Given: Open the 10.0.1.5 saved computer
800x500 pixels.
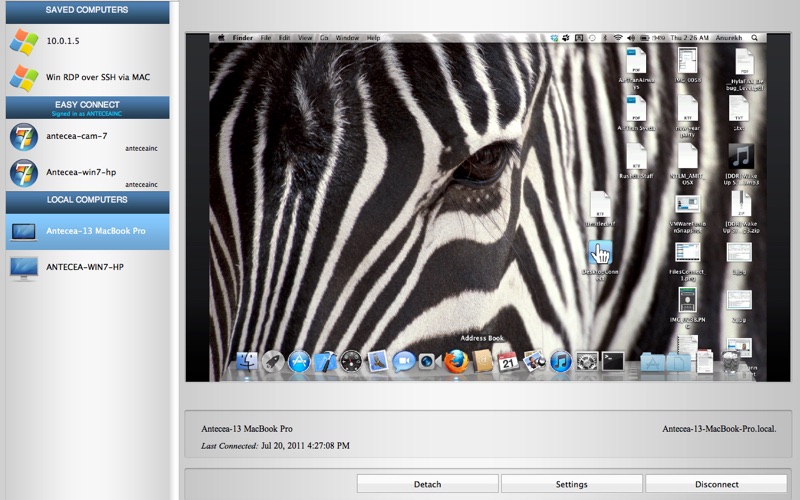Looking at the screenshot, I should pyautogui.click(x=60, y=42).
